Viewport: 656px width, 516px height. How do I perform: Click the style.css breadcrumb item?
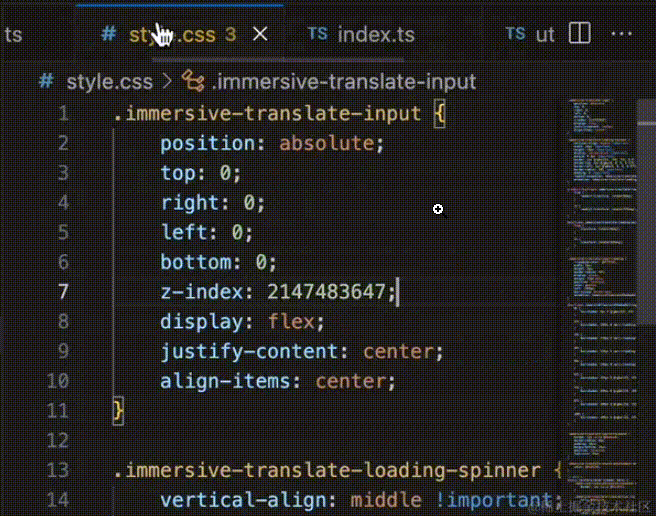(109, 82)
